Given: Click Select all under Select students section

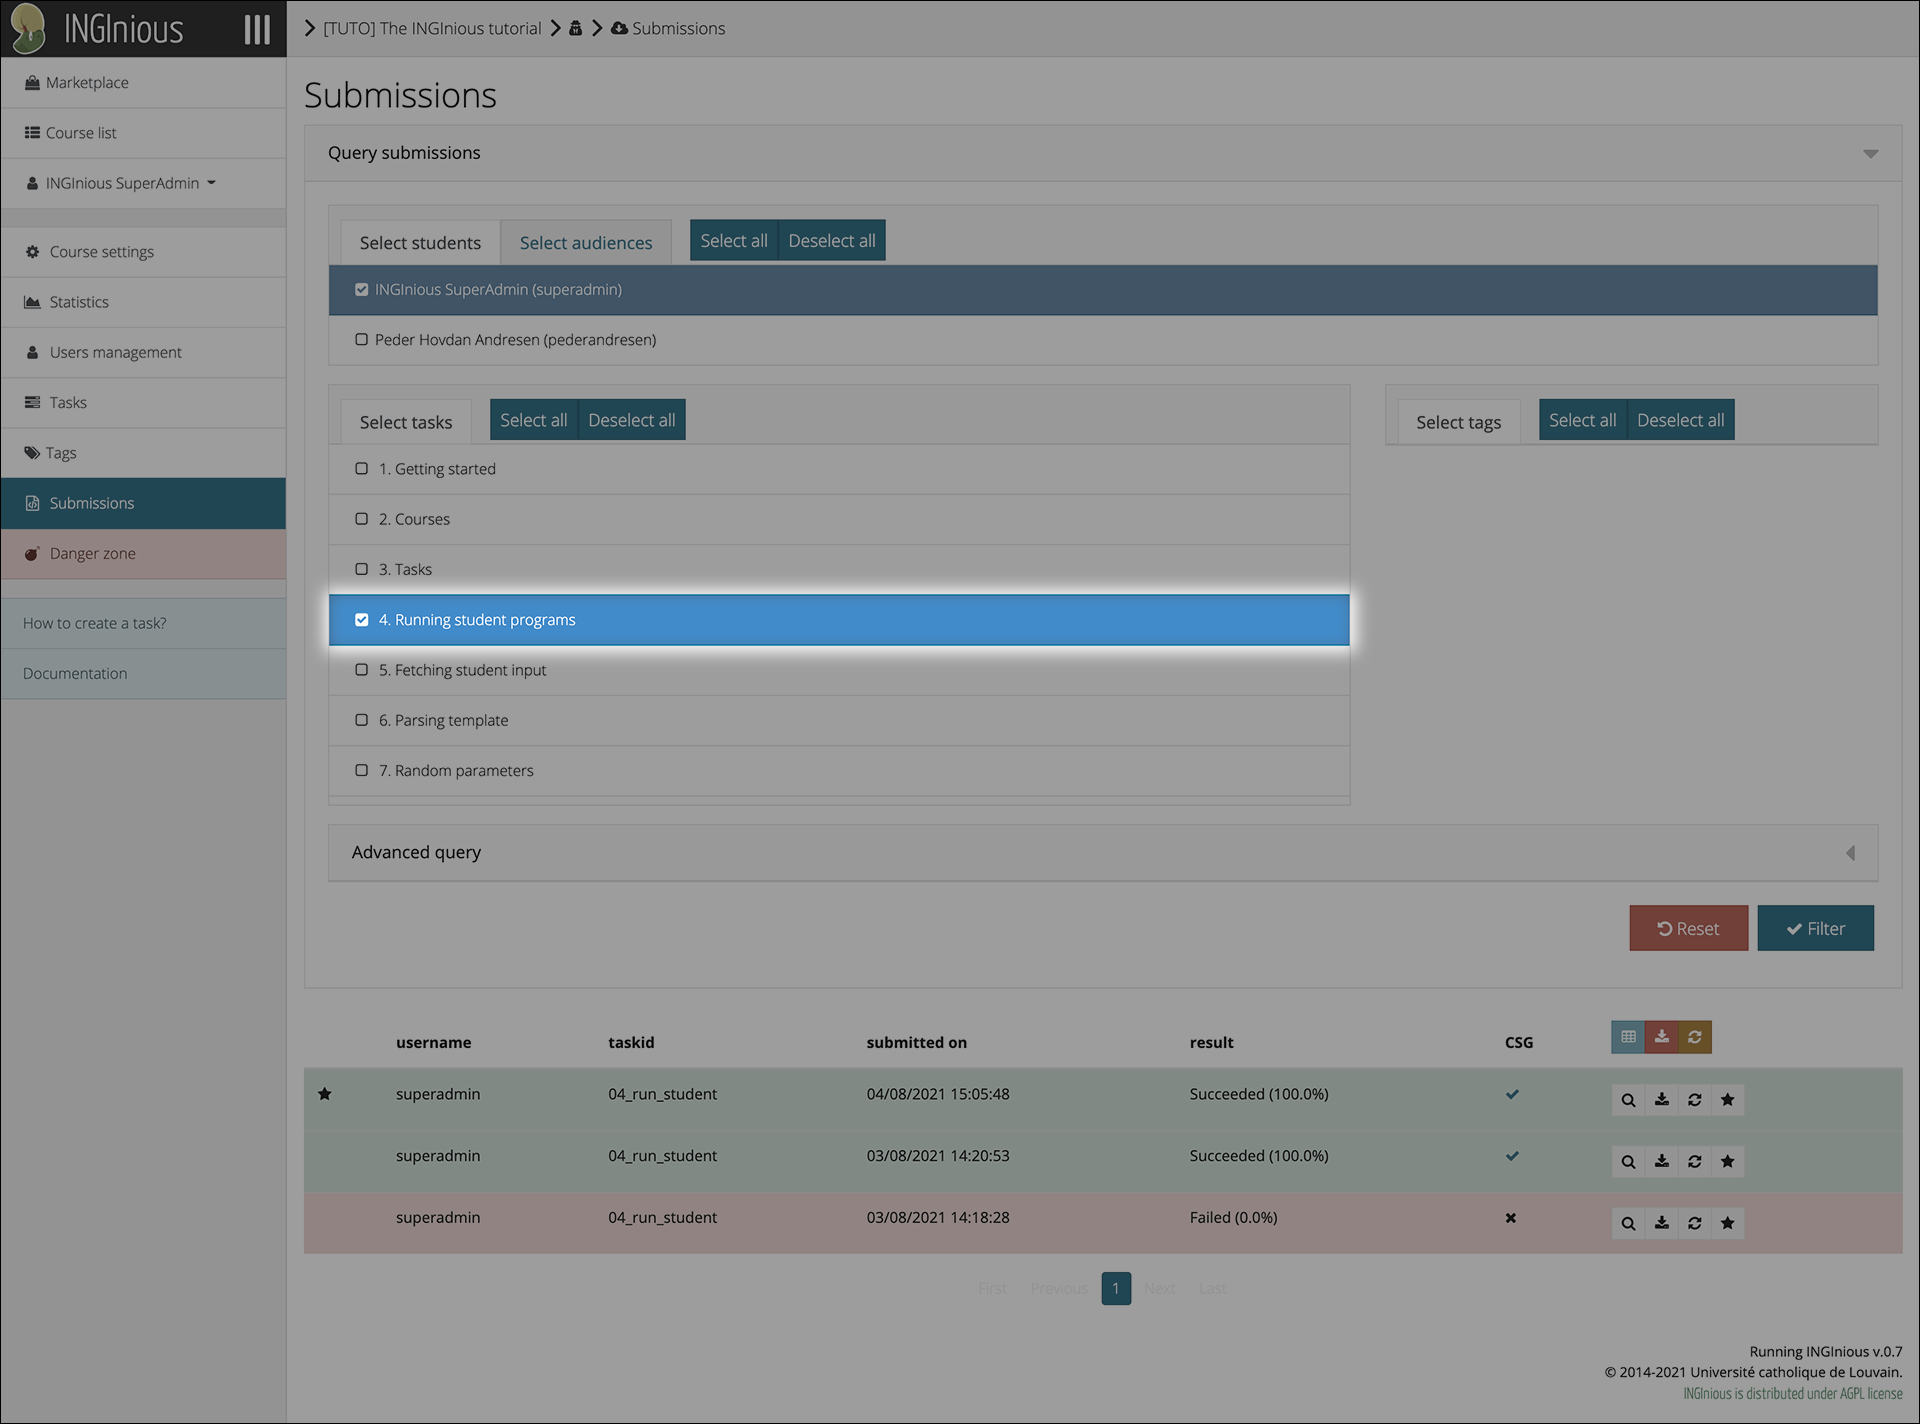Looking at the screenshot, I should 733,239.
